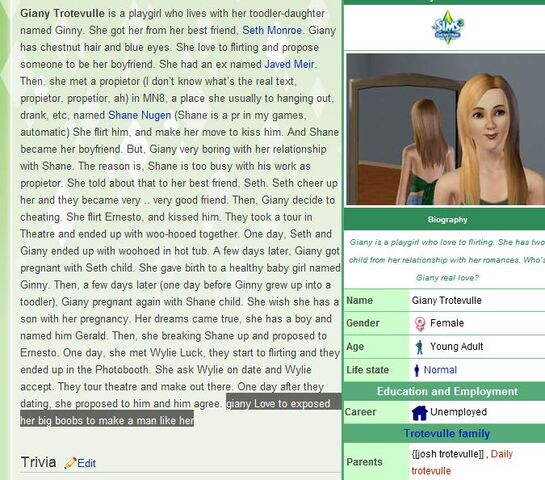Click the female gender symbol icon
The height and width of the screenshot is (480, 545).
(420, 324)
